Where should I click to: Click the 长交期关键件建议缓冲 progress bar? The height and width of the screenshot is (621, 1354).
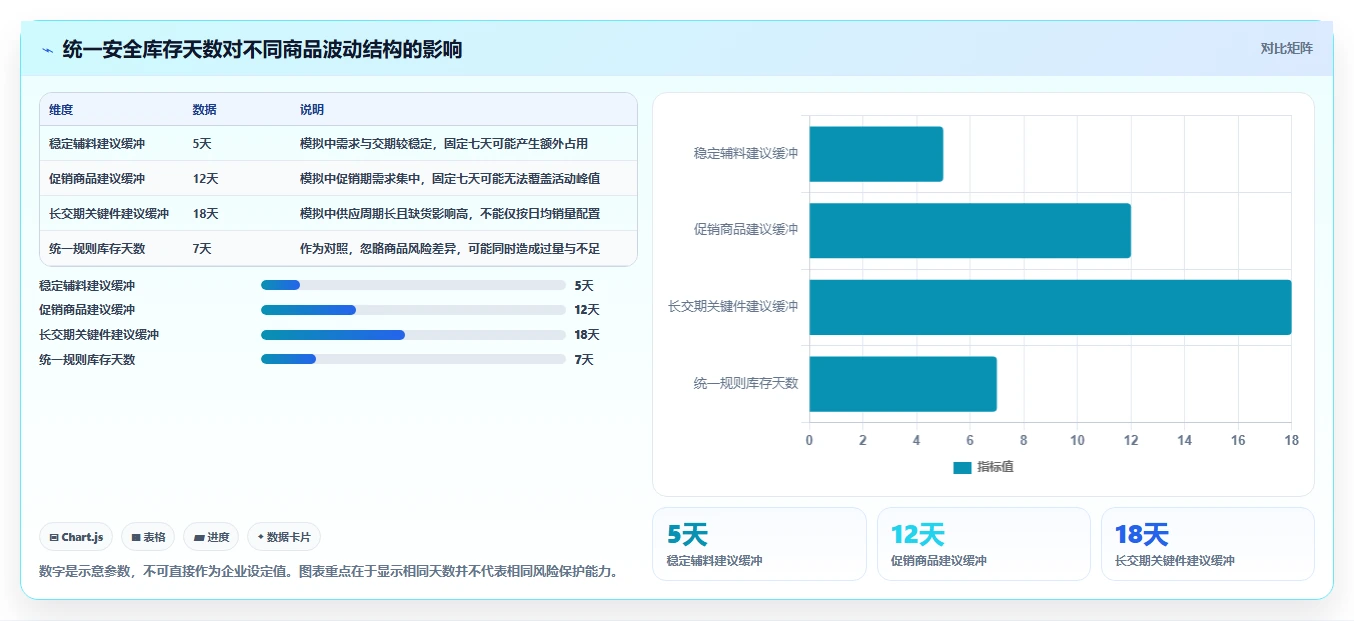413,335
